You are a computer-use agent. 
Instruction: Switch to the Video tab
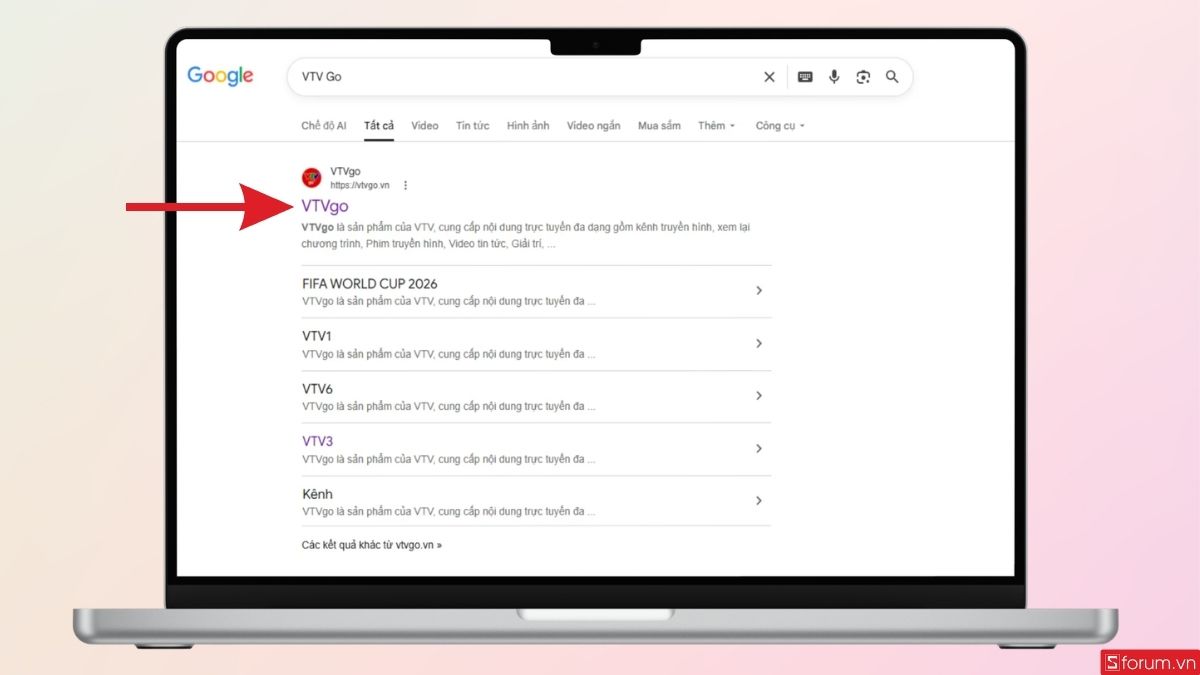click(x=425, y=126)
